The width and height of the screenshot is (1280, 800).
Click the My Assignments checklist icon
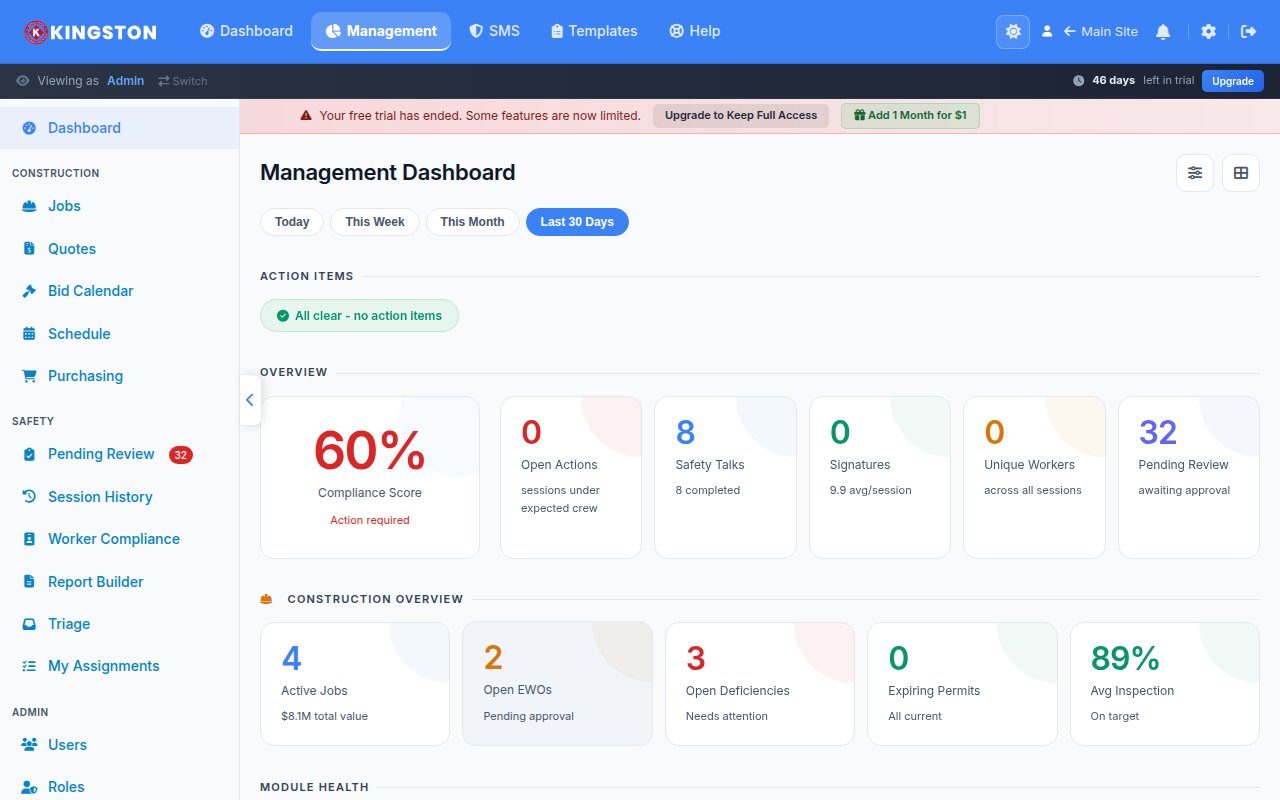click(29, 666)
